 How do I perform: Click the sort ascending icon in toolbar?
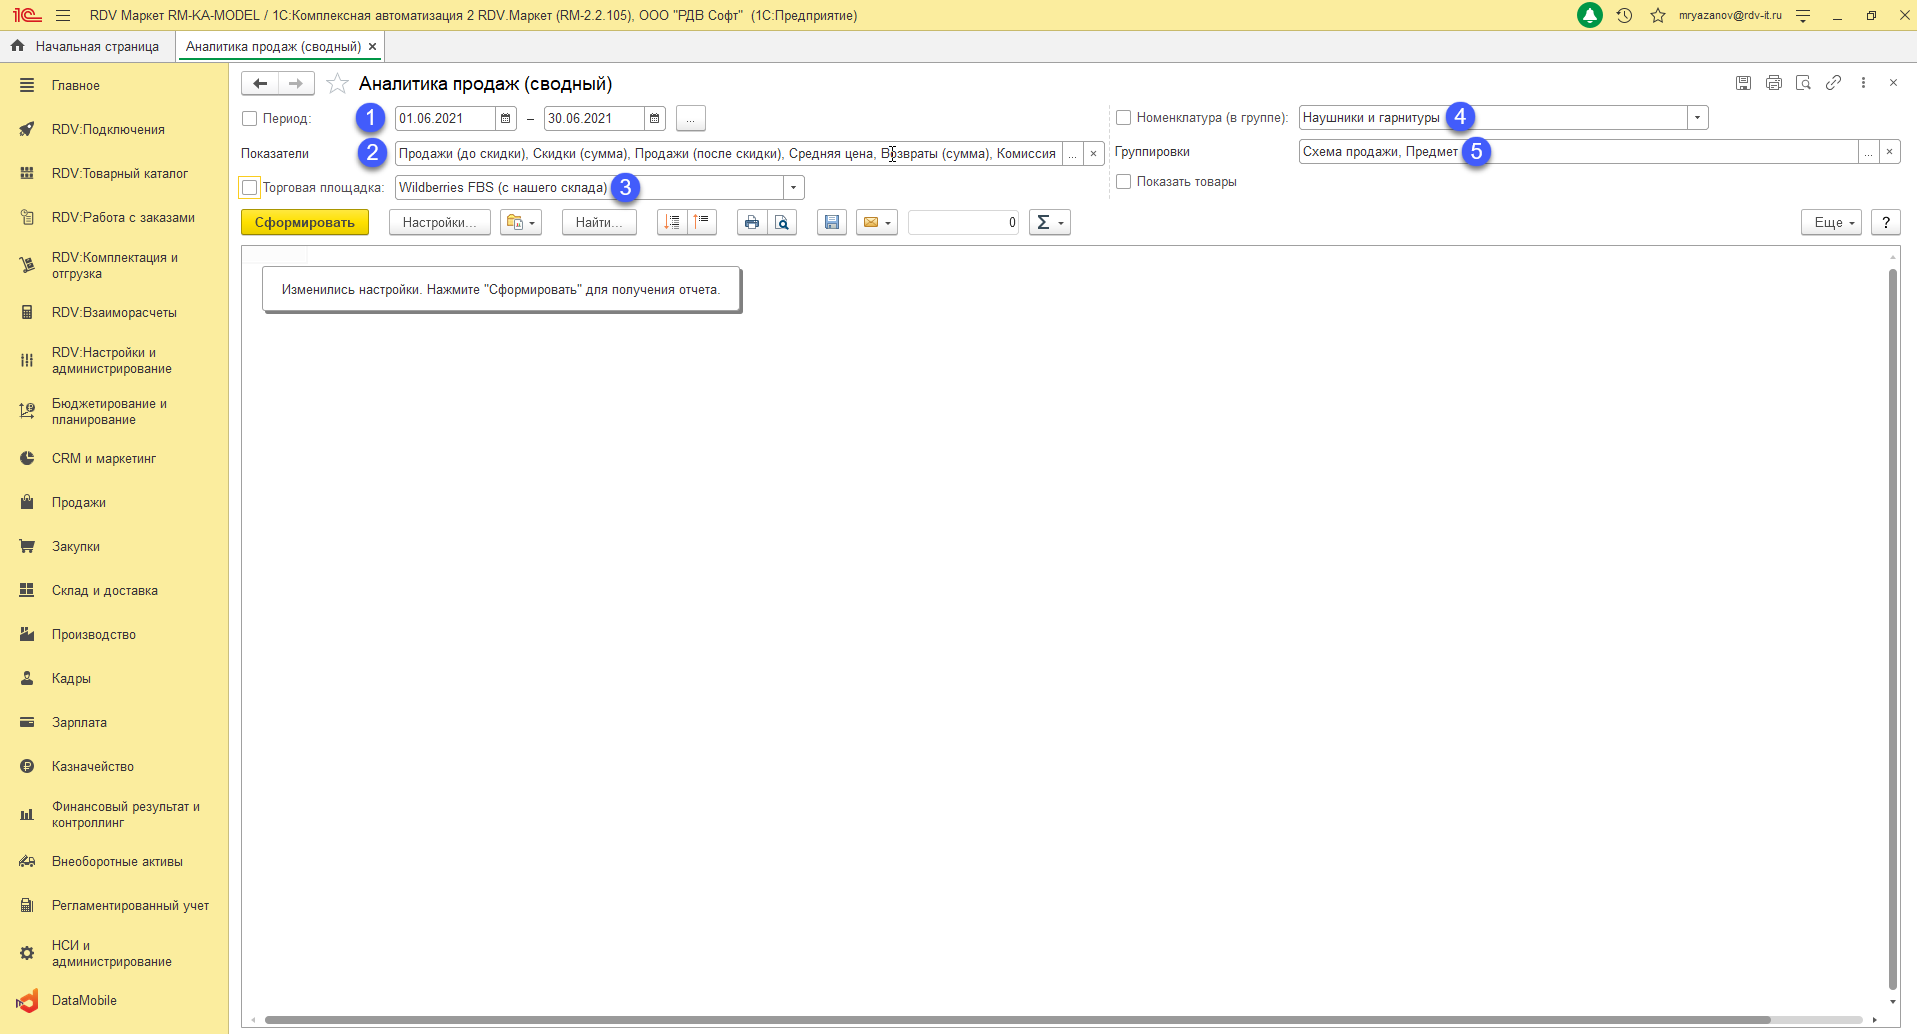[672, 222]
